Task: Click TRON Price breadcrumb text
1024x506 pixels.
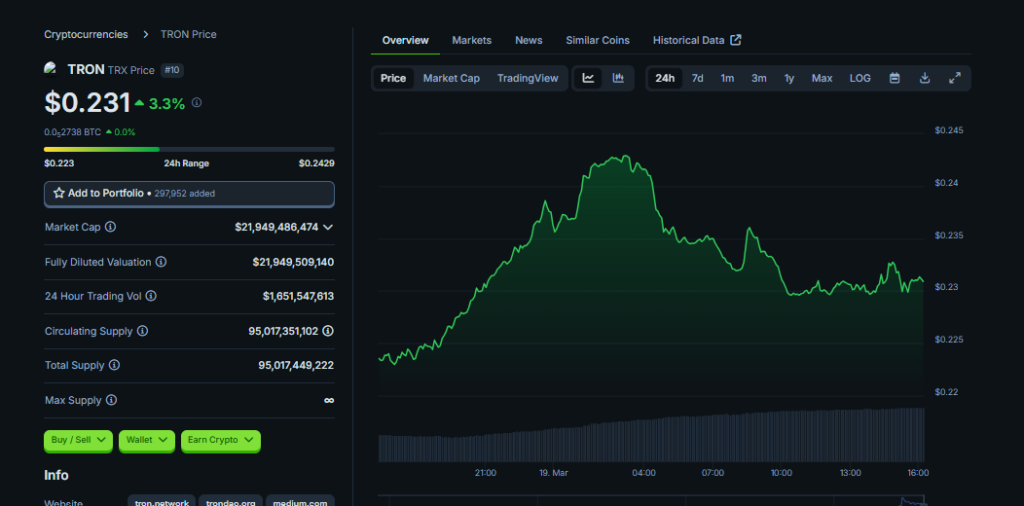Action: 189,35
